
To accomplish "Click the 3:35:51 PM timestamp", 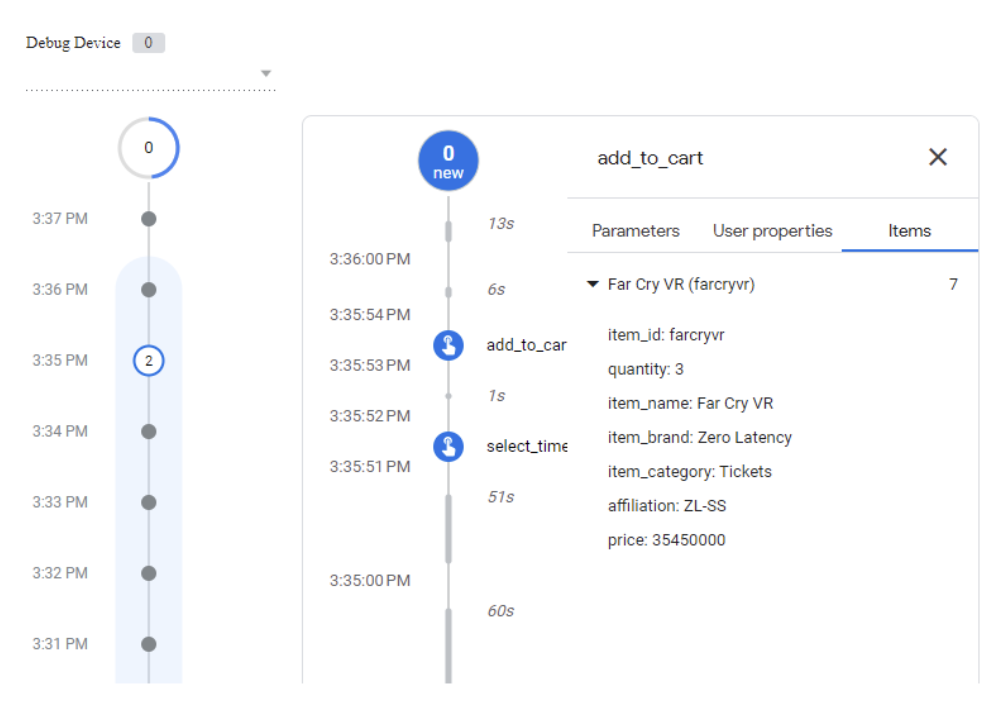I will (x=369, y=466).
